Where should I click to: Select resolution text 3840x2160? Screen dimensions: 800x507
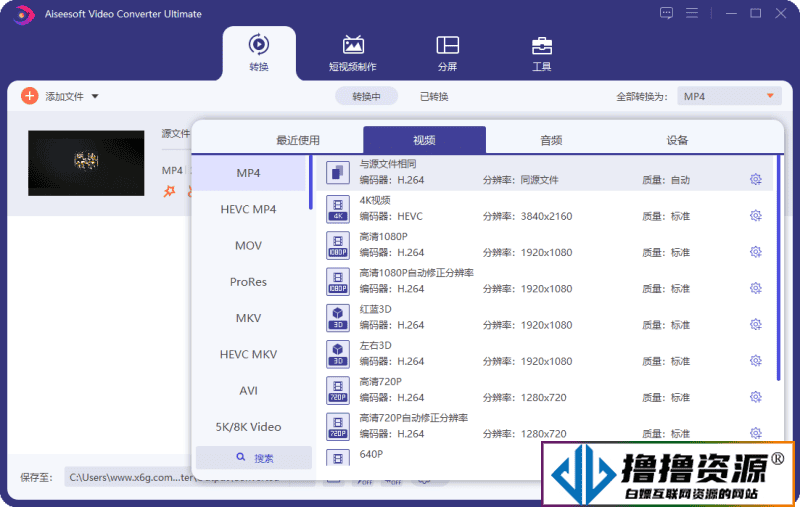pyautogui.click(x=546, y=216)
